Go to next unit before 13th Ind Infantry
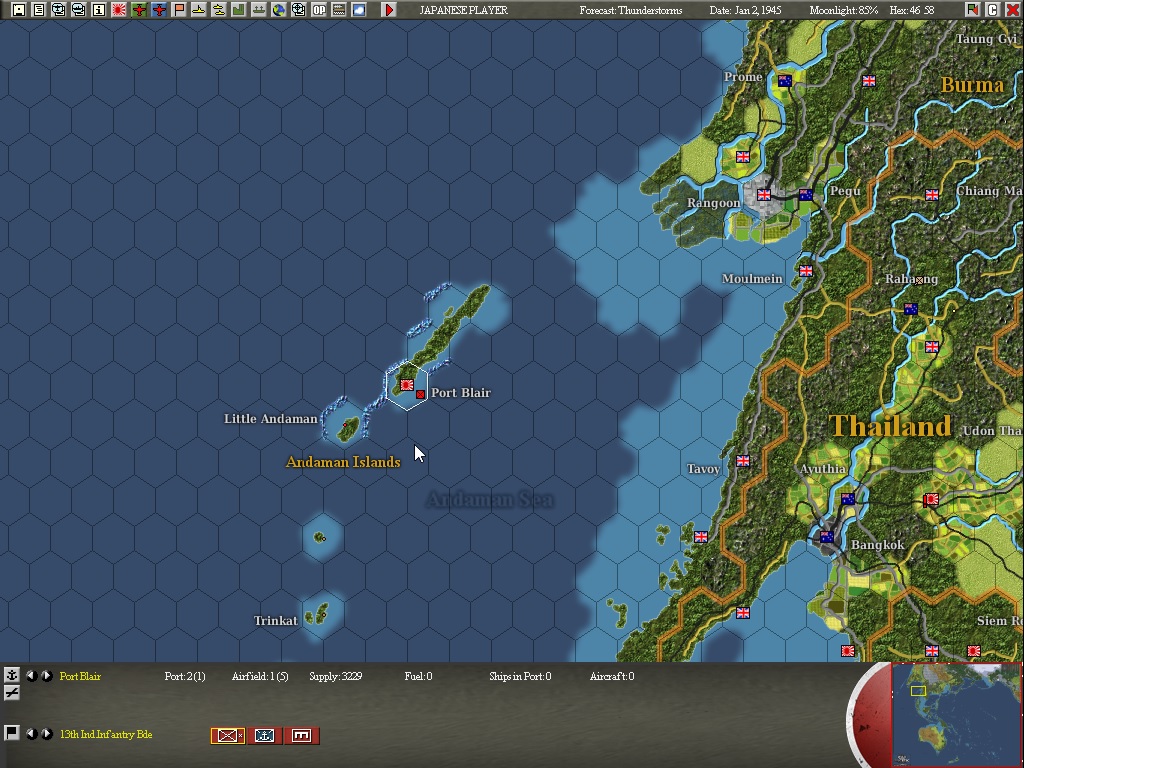 46,733
